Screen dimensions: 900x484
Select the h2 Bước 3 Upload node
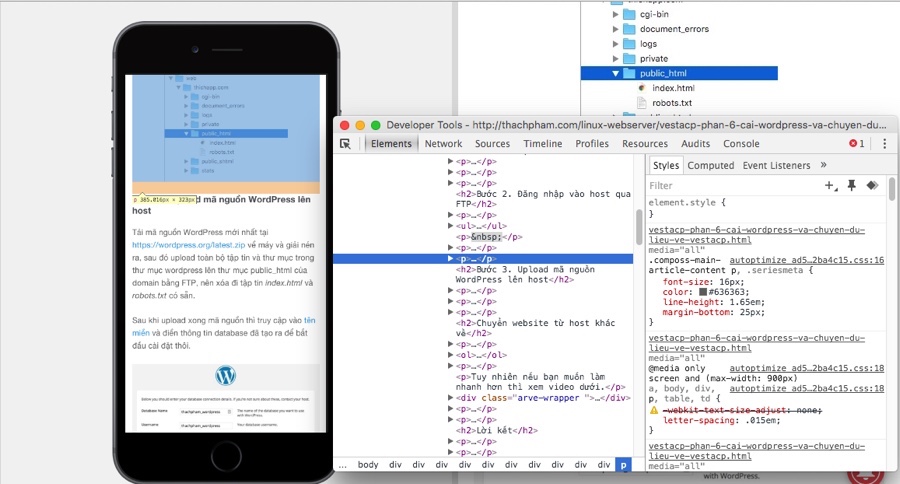(x=525, y=274)
